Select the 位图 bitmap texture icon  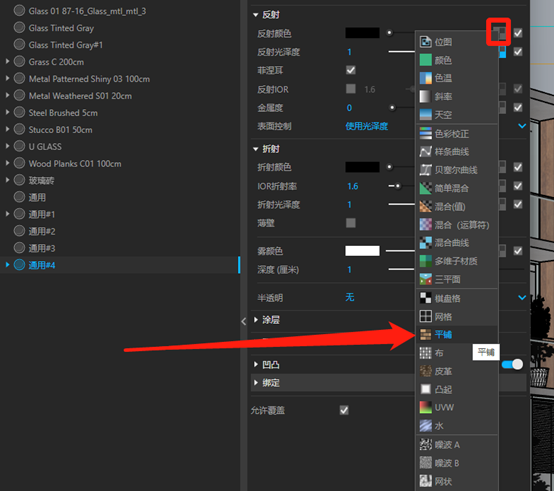point(425,42)
